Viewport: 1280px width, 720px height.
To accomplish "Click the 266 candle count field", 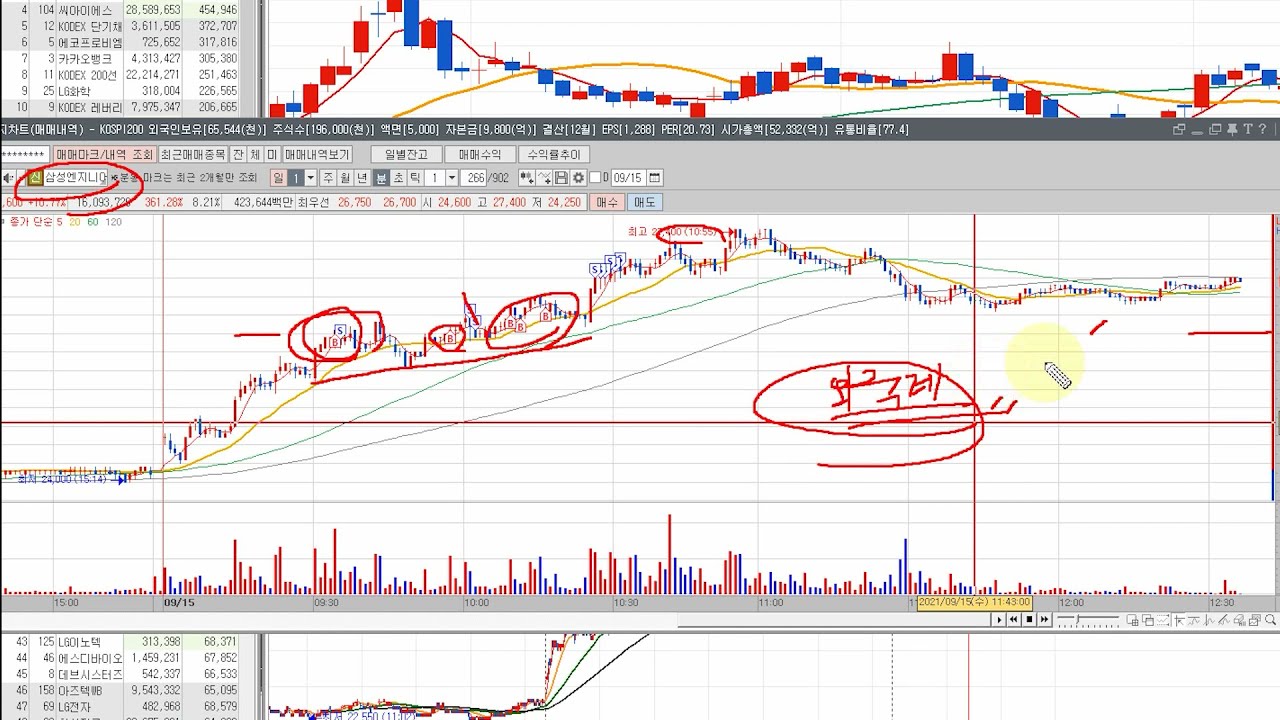I will coord(474,177).
